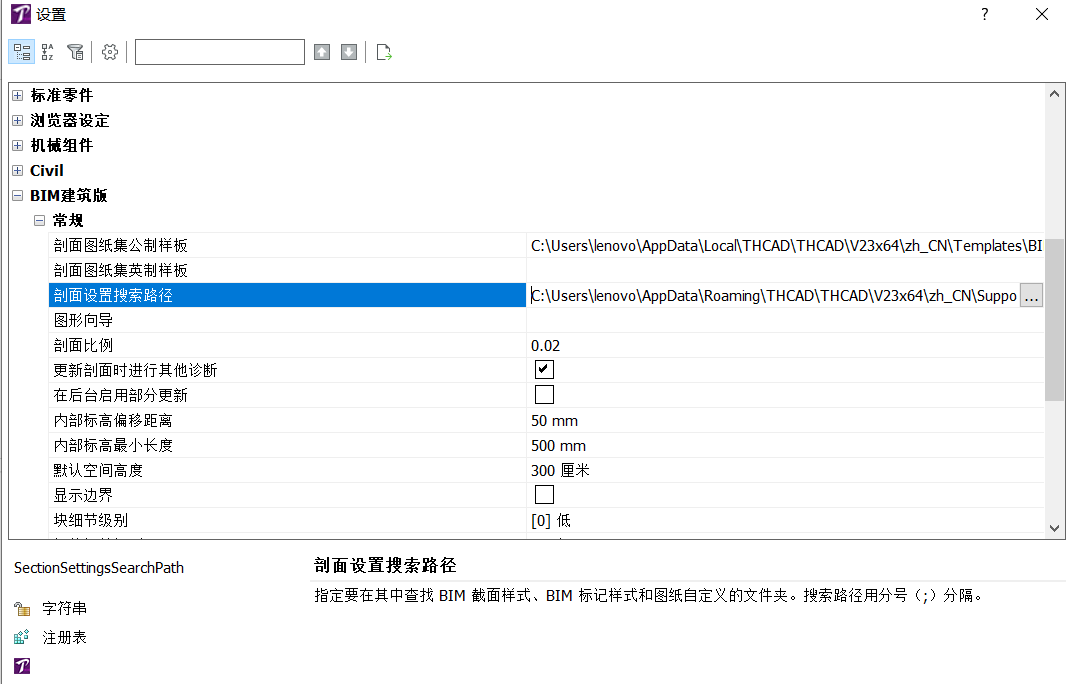Screen dimensions: 1066x684
Task: Click the search text field
Action: tap(220, 52)
